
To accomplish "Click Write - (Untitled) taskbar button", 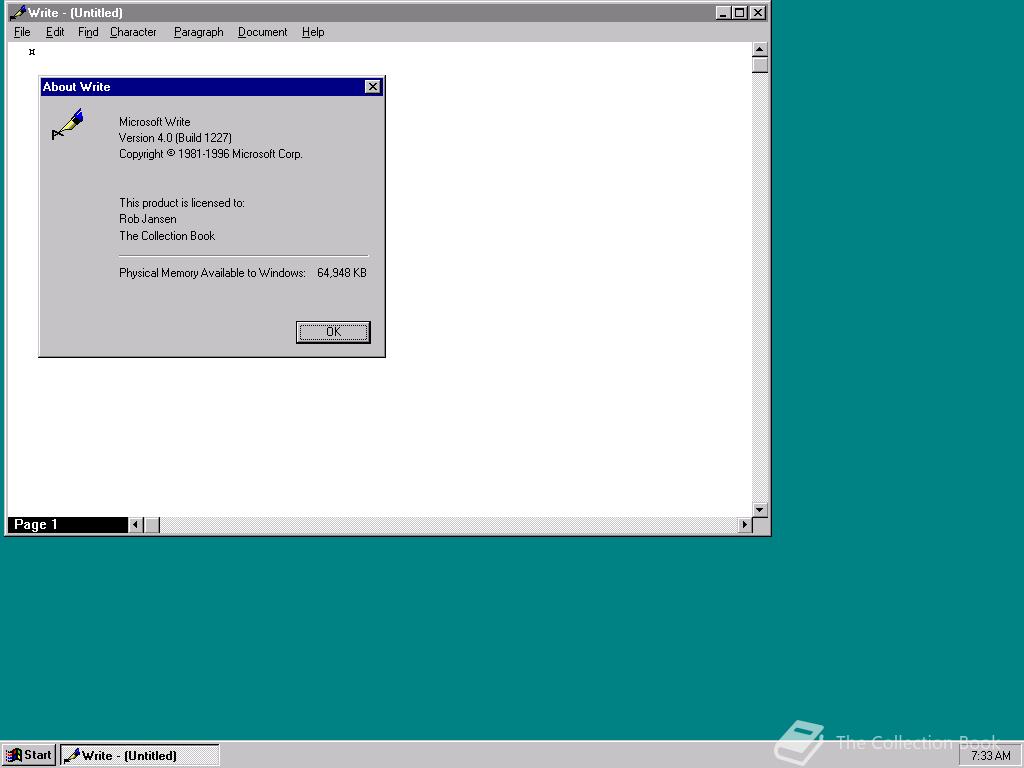I will (x=140, y=756).
